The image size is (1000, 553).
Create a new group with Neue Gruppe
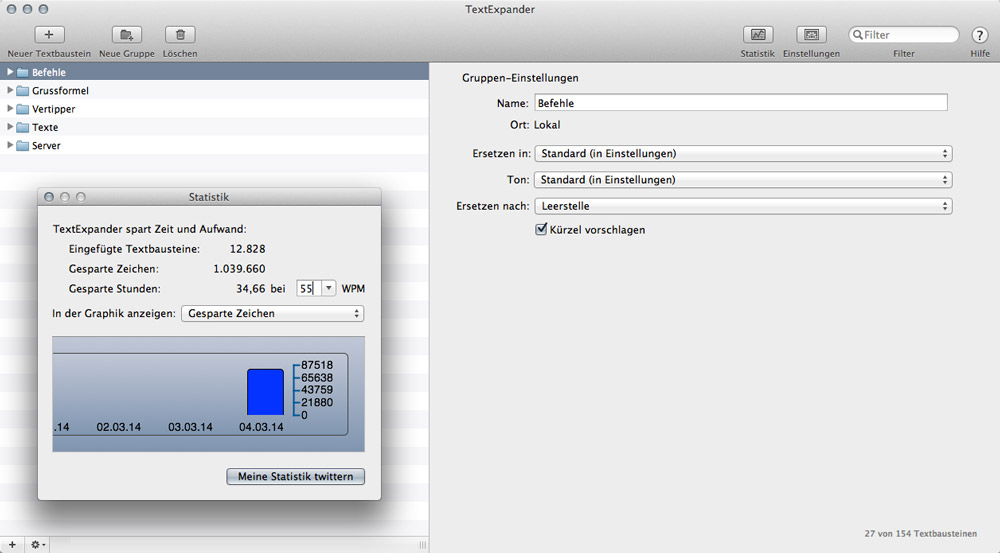click(126, 34)
